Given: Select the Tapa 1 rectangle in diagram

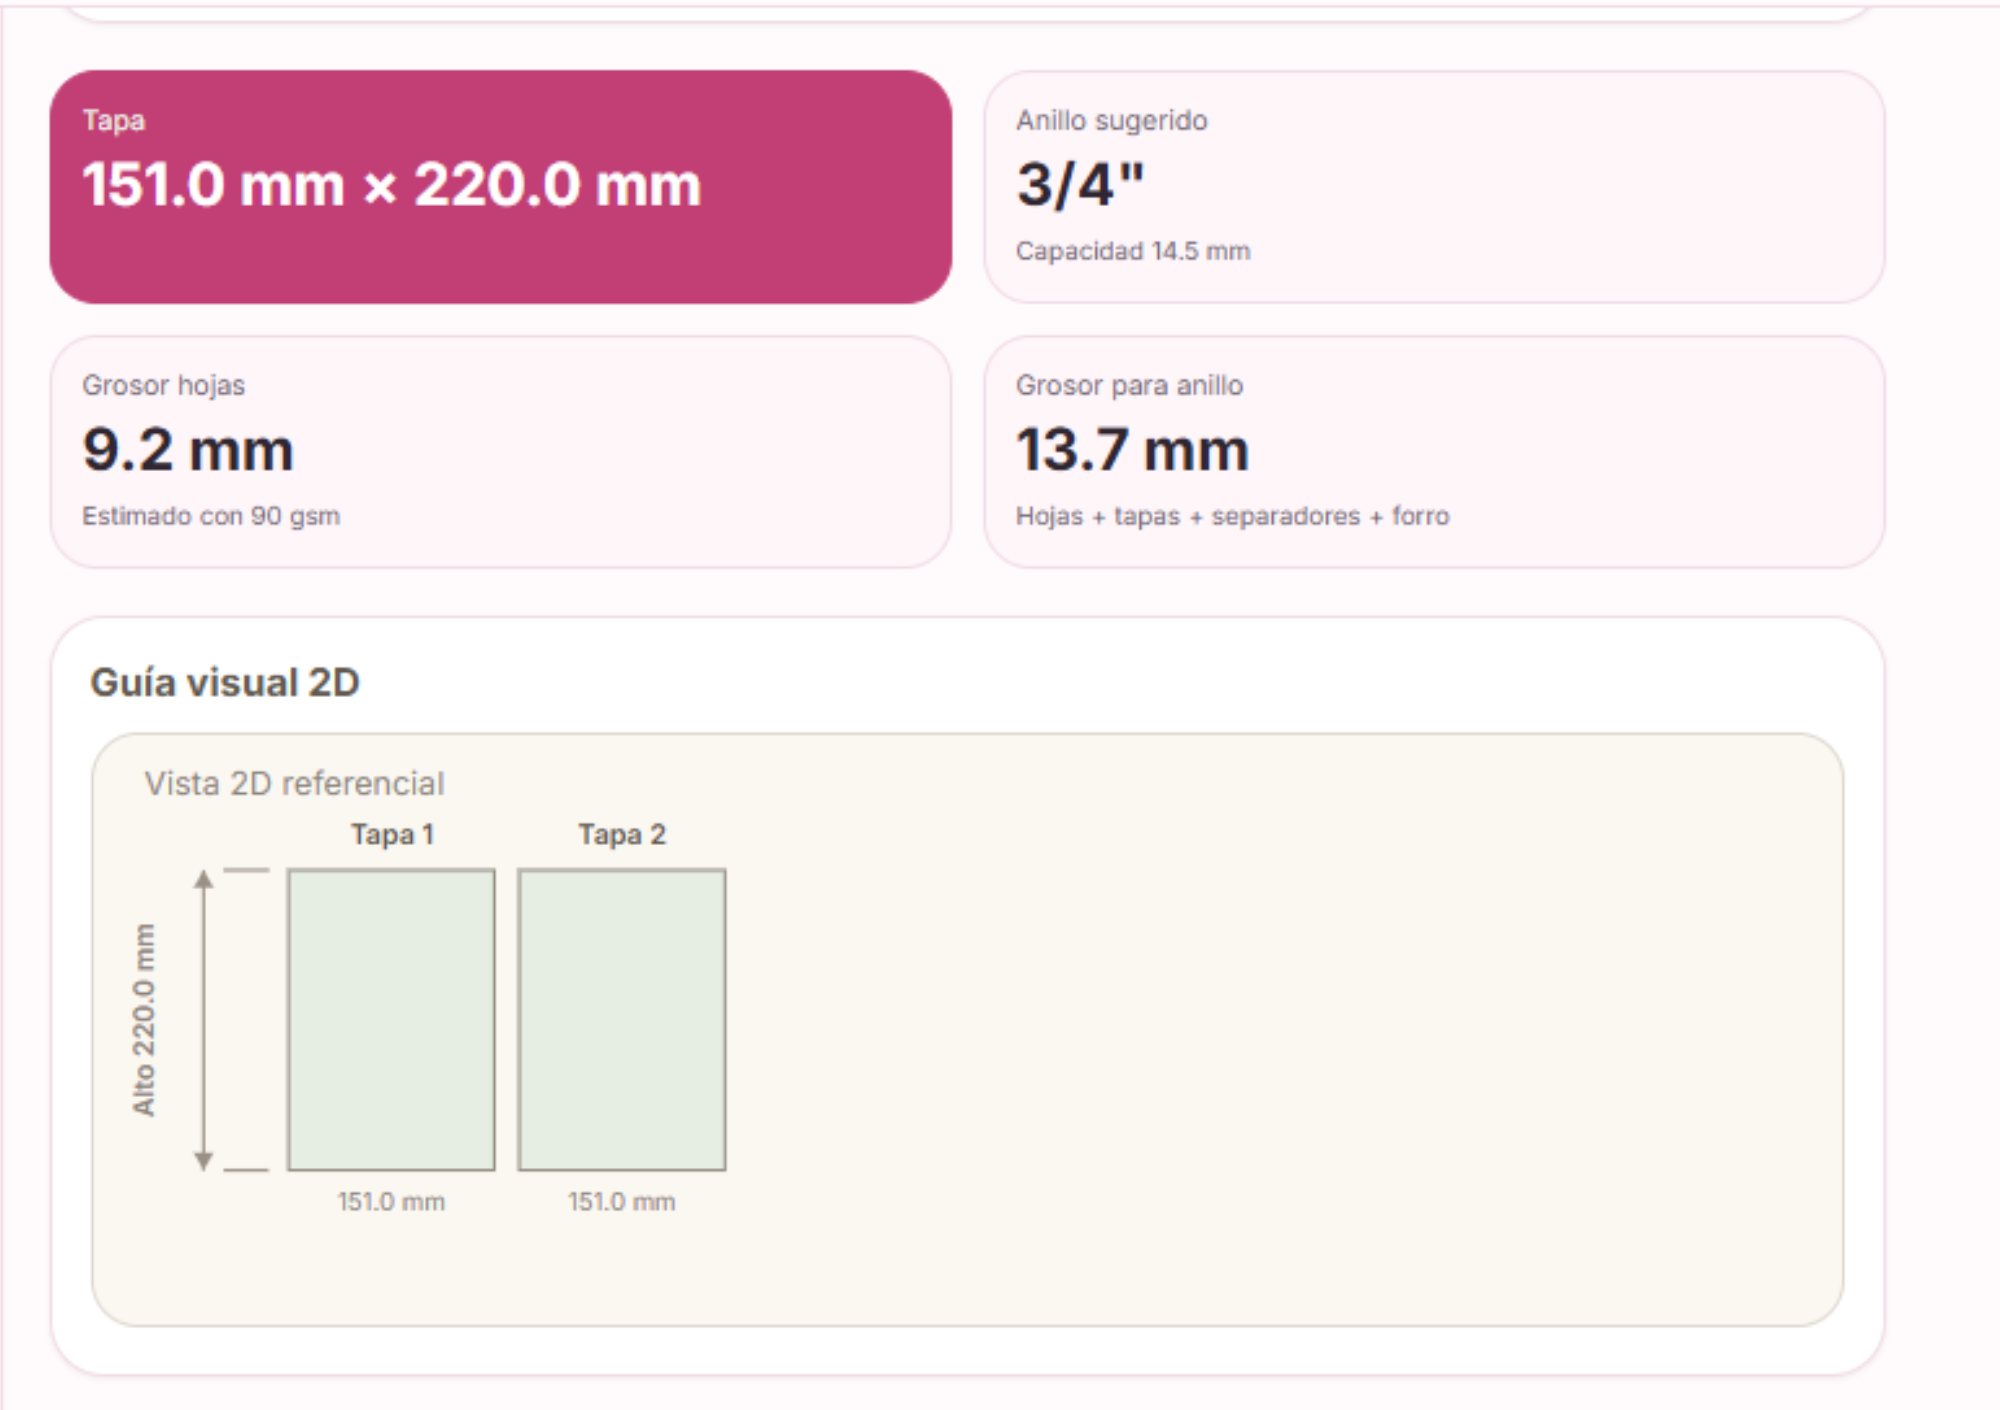Looking at the screenshot, I should [391, 1019].
